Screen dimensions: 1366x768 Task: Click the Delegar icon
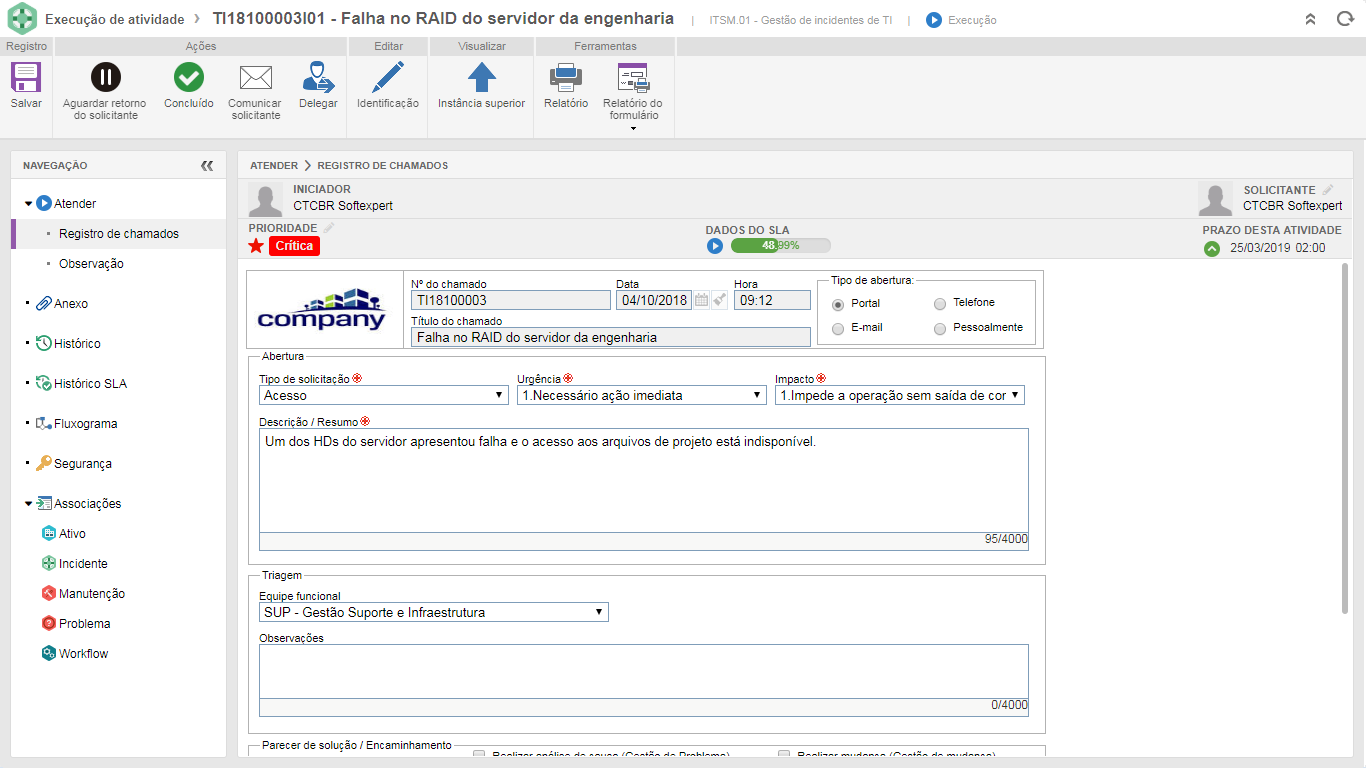coord(318,78)
